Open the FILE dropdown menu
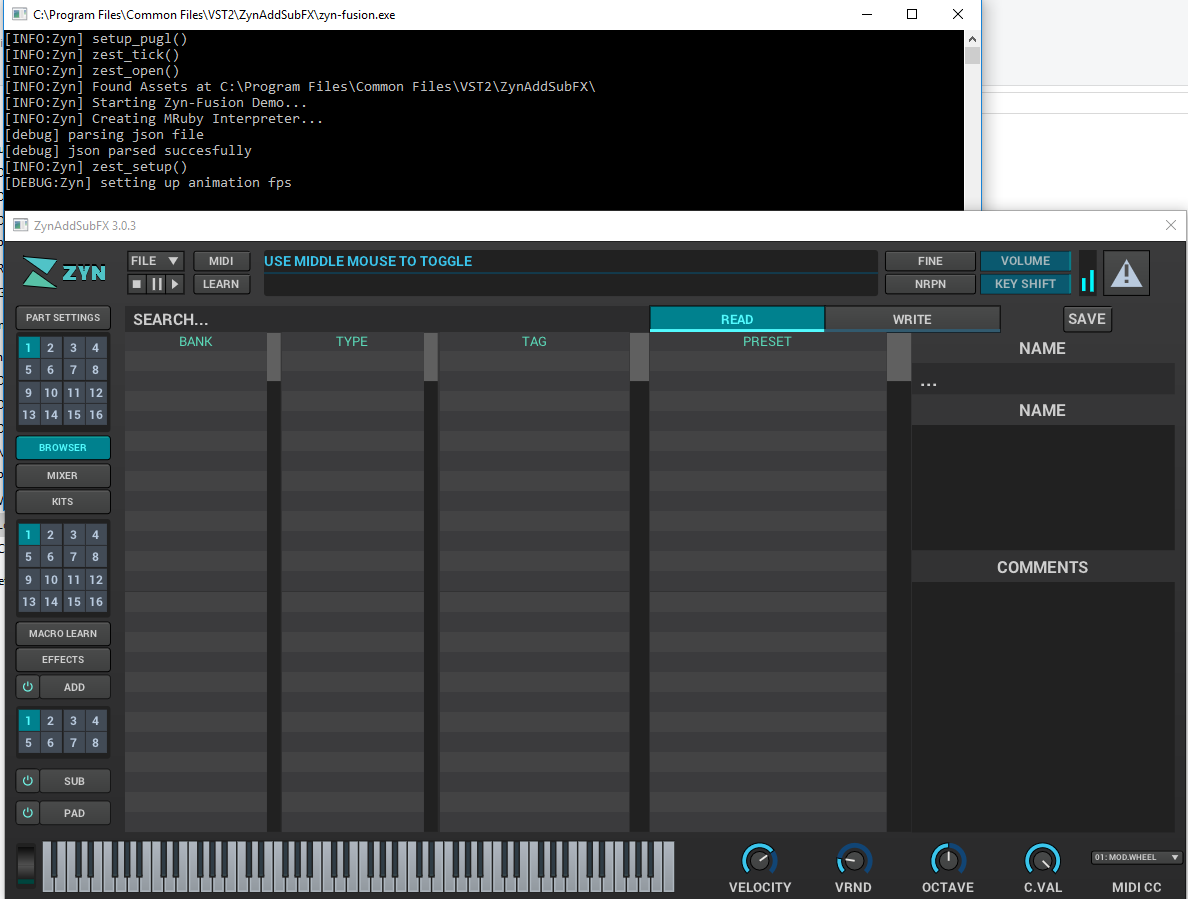The width and height of the screenshot is (1188, 899). pyautogui.click(x=155, y=261)
